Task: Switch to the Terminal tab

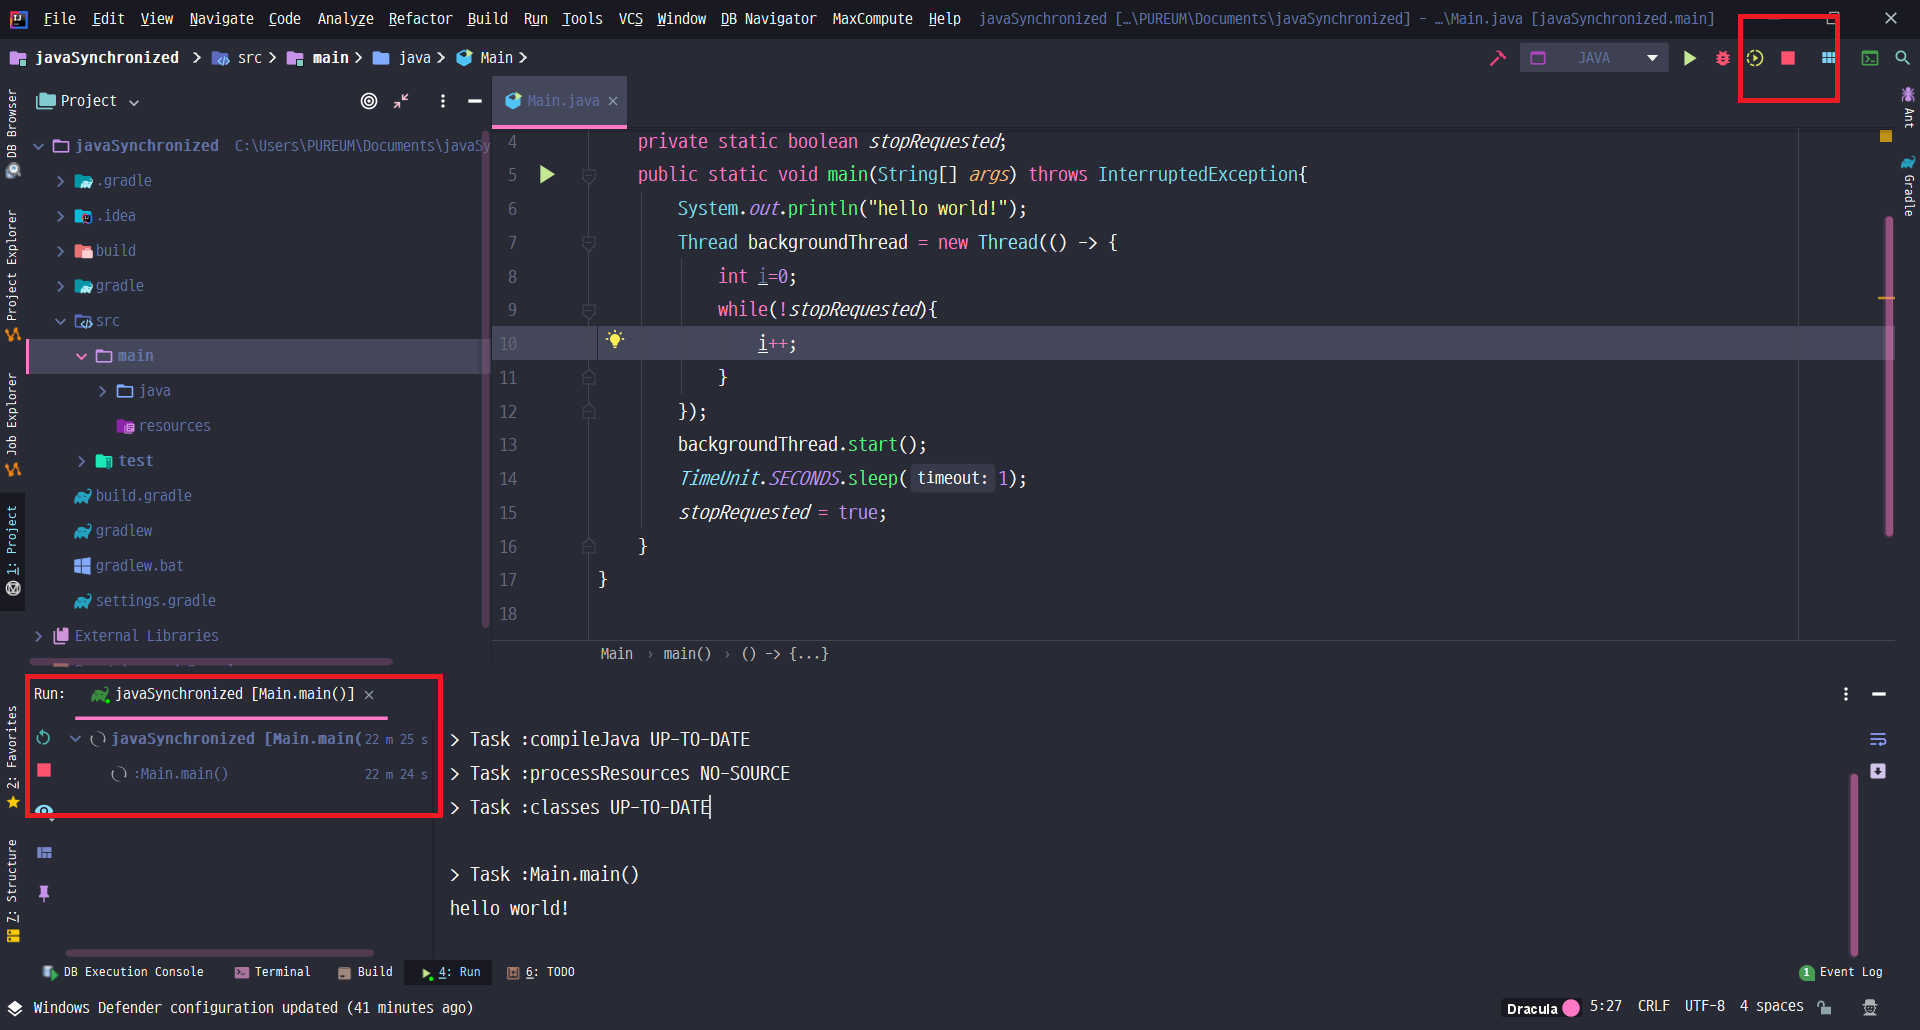Action: point(272,972)
